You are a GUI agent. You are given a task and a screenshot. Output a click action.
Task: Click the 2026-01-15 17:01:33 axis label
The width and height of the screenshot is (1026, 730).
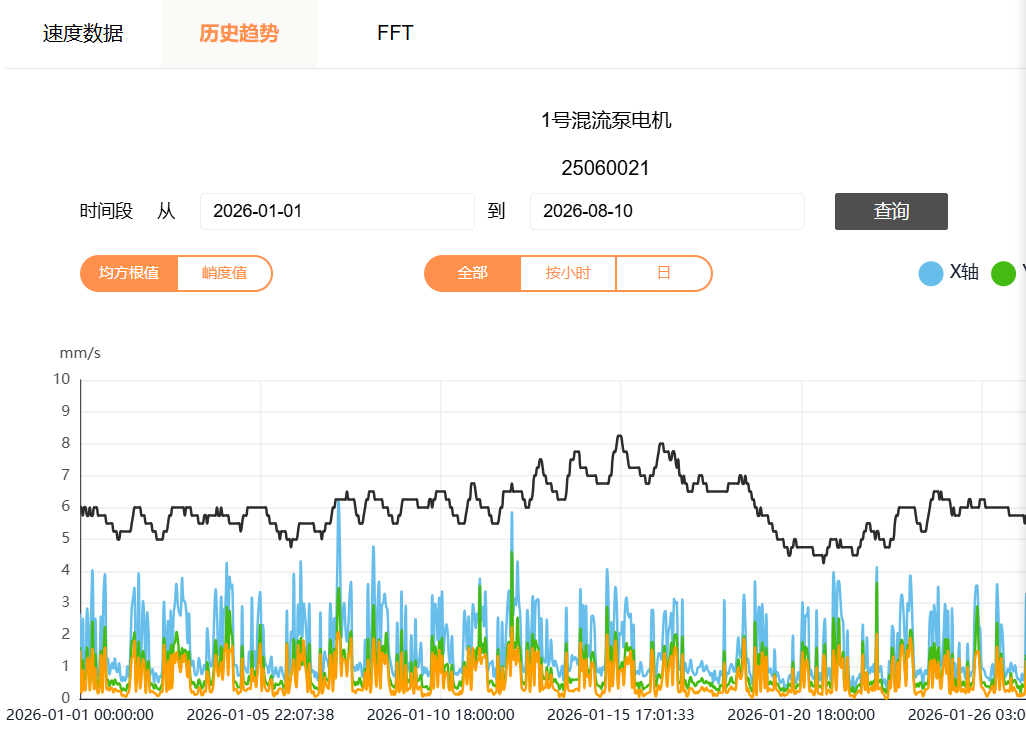[x=620, y=715]
